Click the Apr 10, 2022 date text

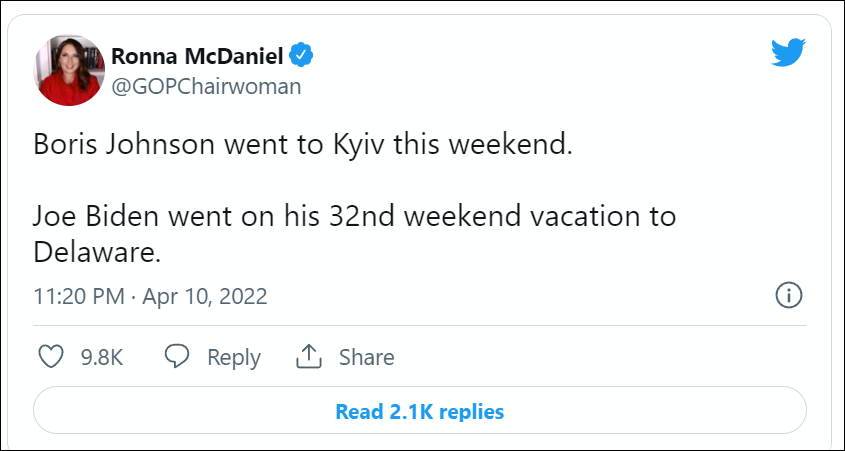tap(205, 297)
